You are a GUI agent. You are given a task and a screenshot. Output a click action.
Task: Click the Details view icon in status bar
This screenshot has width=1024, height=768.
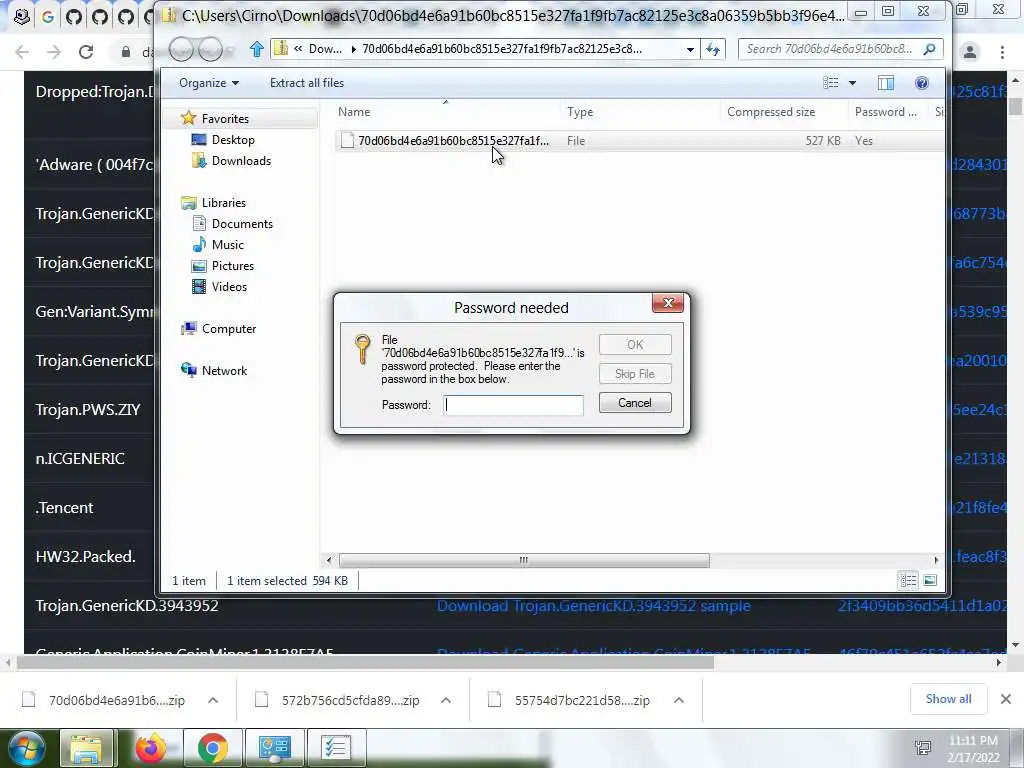point(908,580)
